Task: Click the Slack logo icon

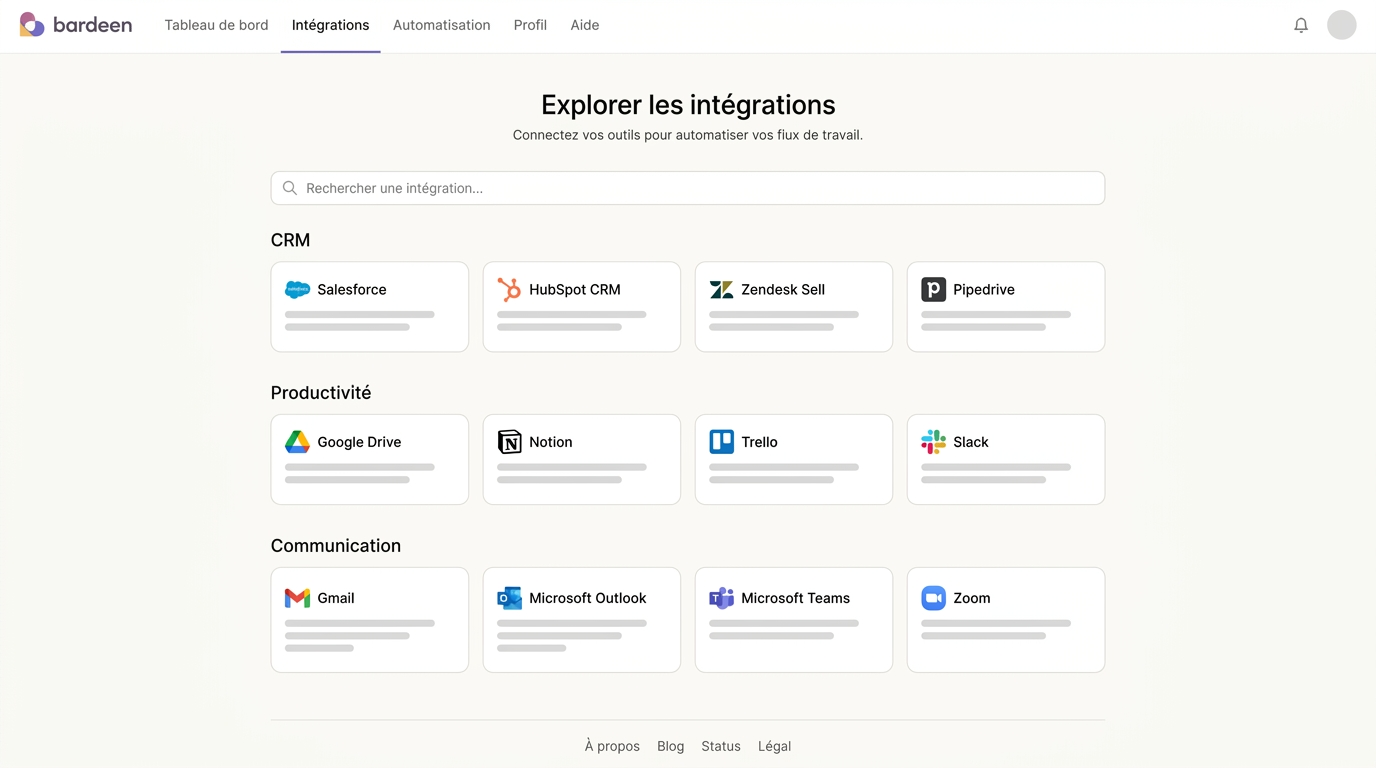Action: [933, 442]
